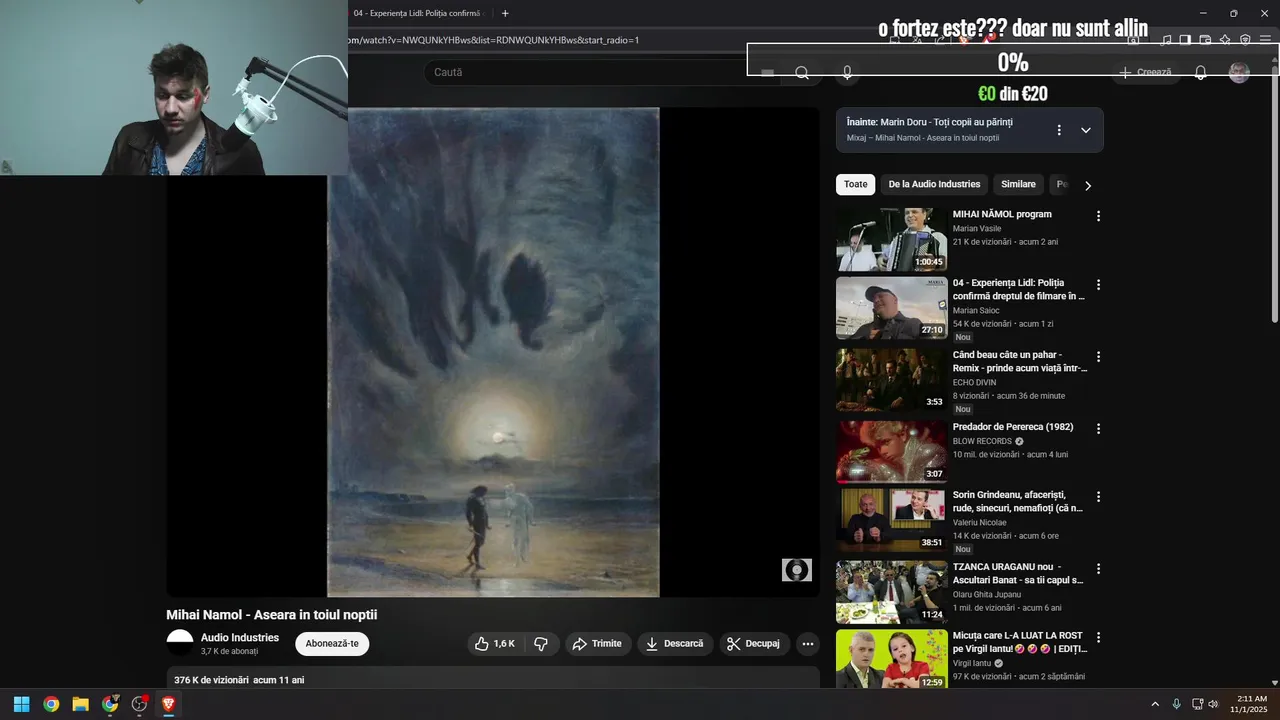Clip the video using Decupaj

point(755,644)
